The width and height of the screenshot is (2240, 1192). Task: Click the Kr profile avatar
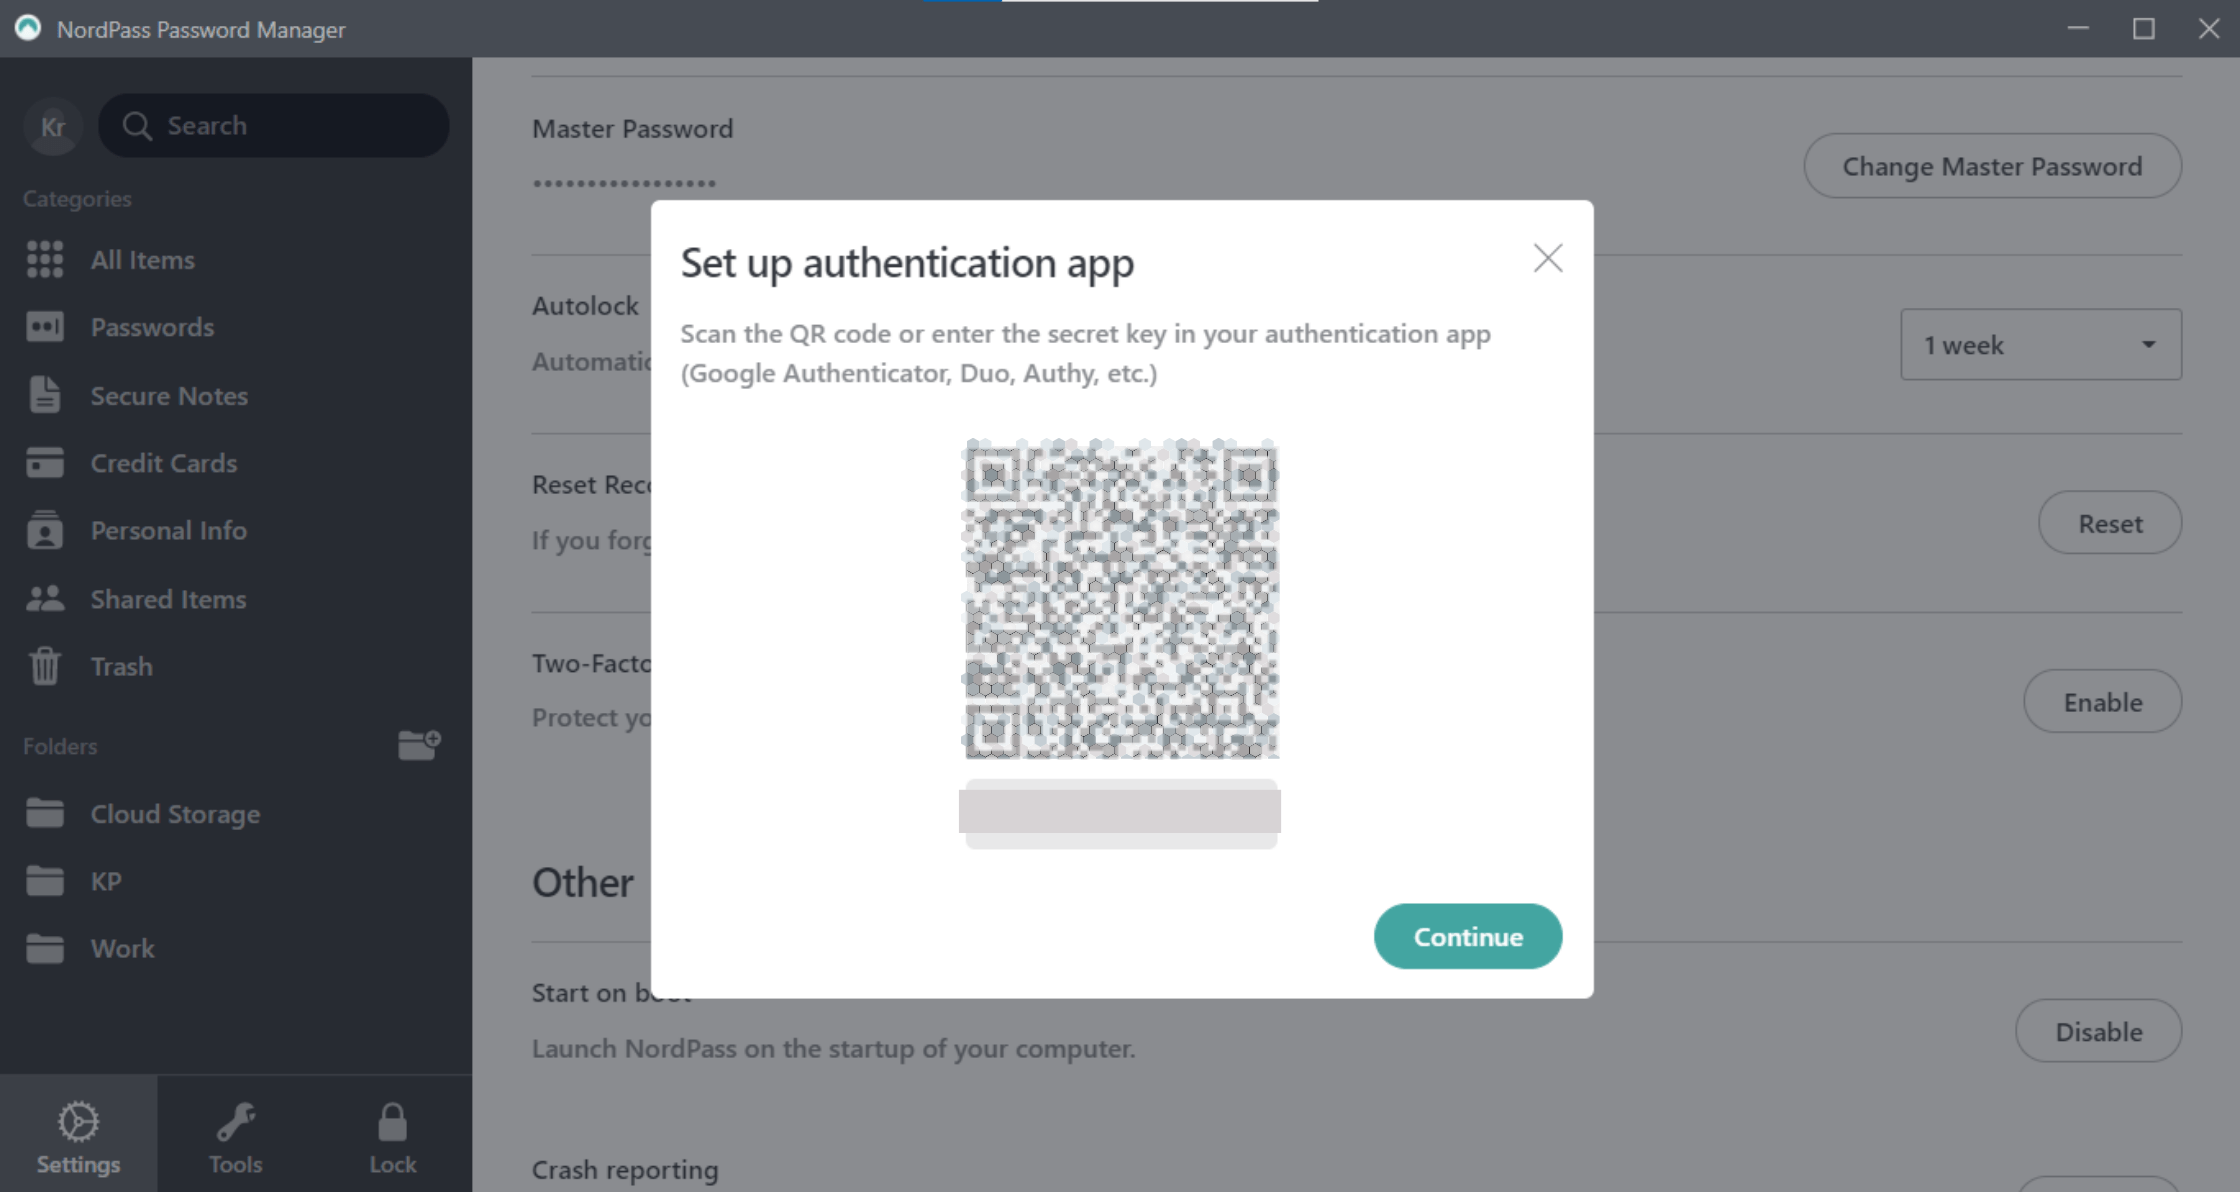click(x=53, y=126)
